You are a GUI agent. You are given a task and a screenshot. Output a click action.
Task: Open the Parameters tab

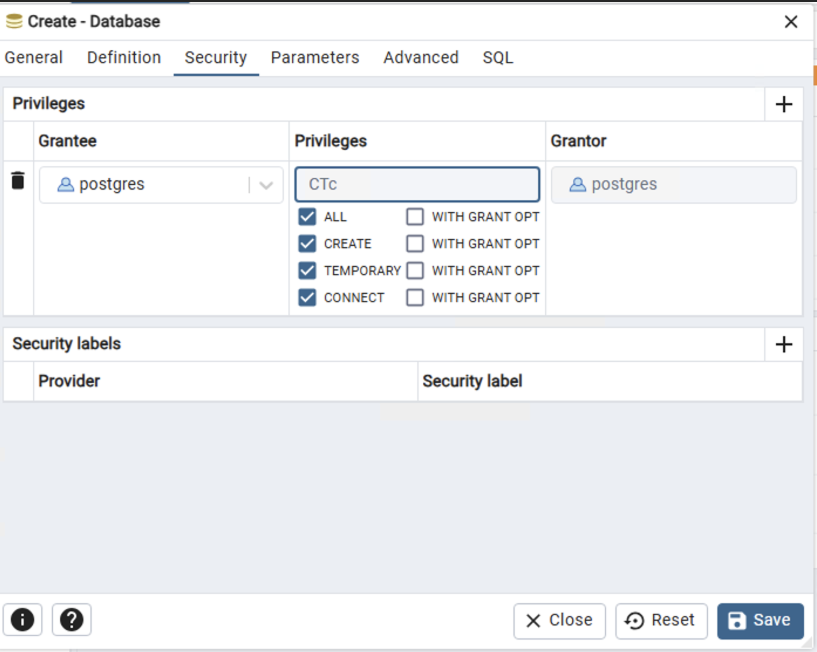[x=315, y=57]
